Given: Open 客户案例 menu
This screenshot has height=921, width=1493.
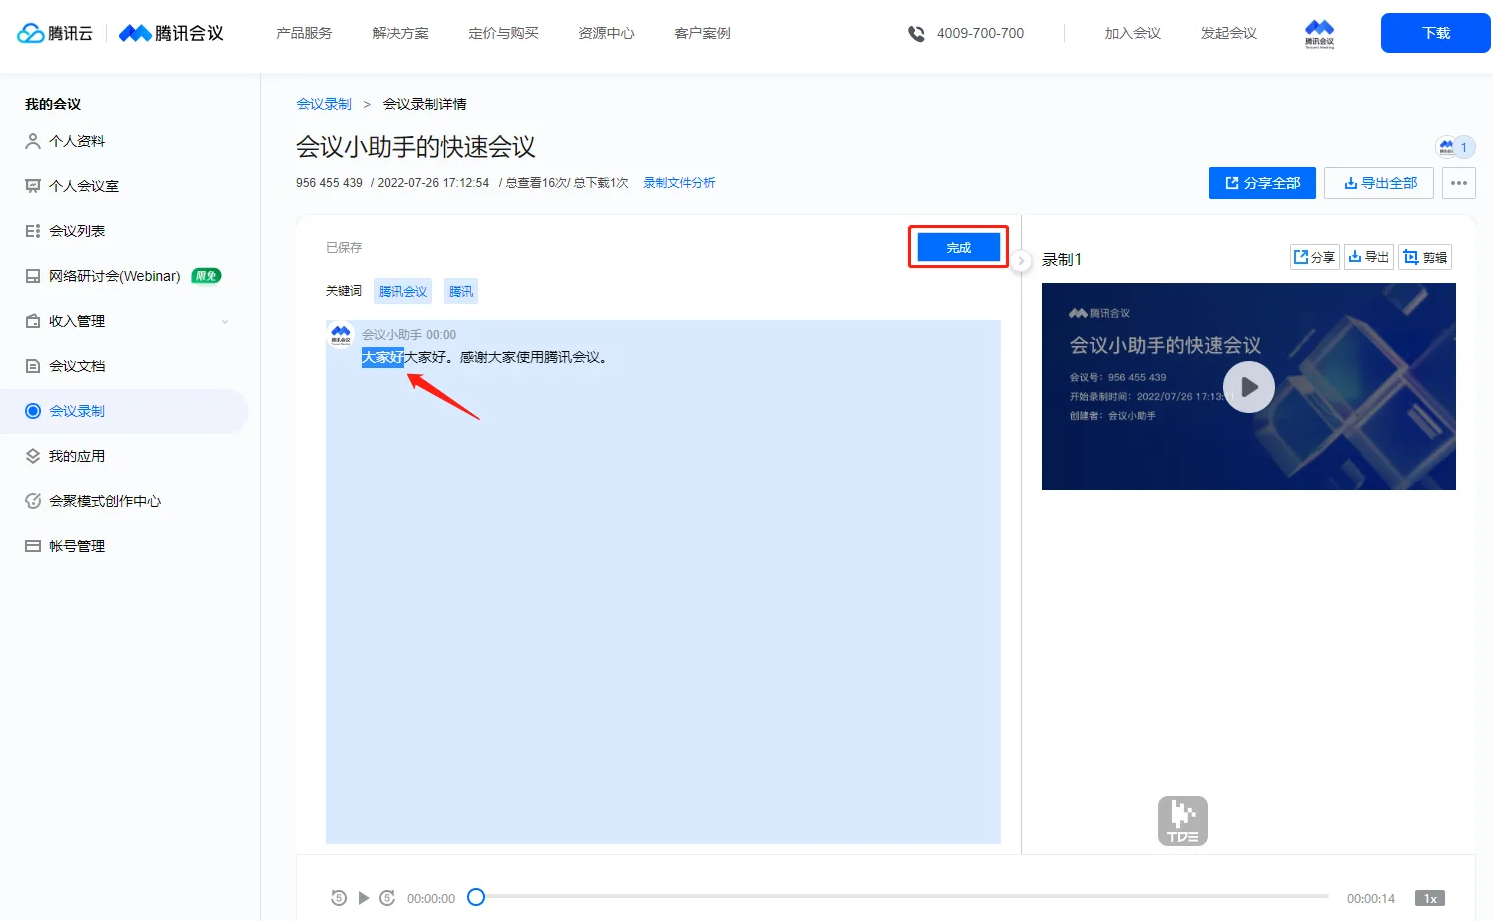Looking at the screenshot, I should (x=702, y=33).
